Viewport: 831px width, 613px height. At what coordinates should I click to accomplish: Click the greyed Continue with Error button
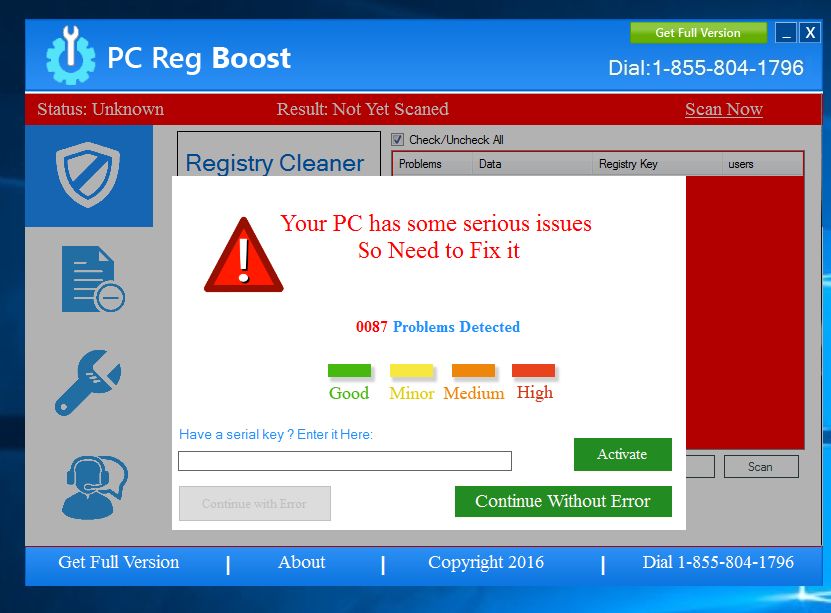coord(254,503)
